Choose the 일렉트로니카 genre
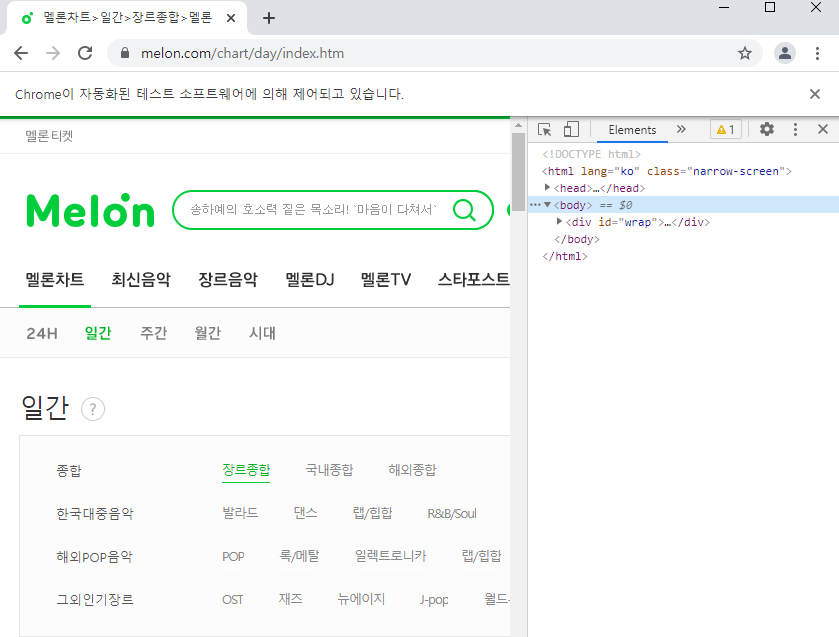 coord(391,556)
